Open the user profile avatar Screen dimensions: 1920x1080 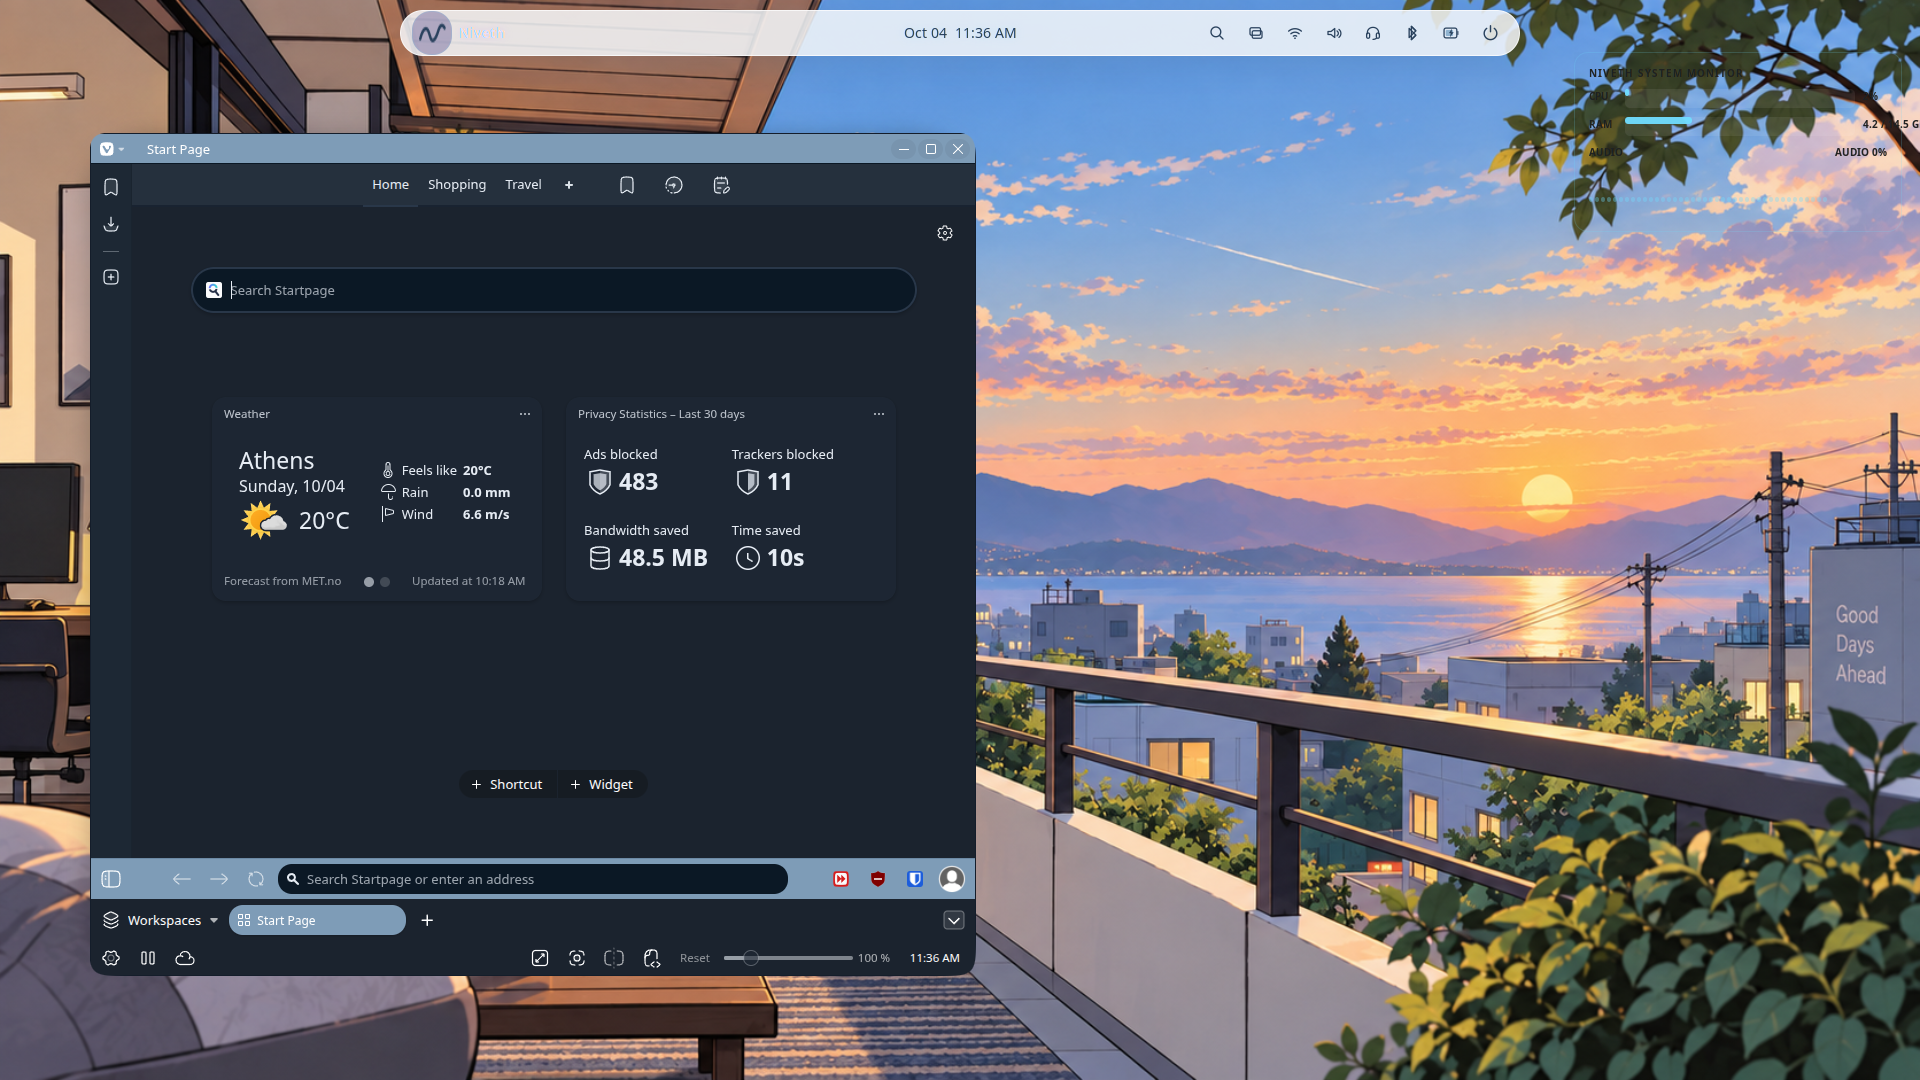click(x=952, y=879)
